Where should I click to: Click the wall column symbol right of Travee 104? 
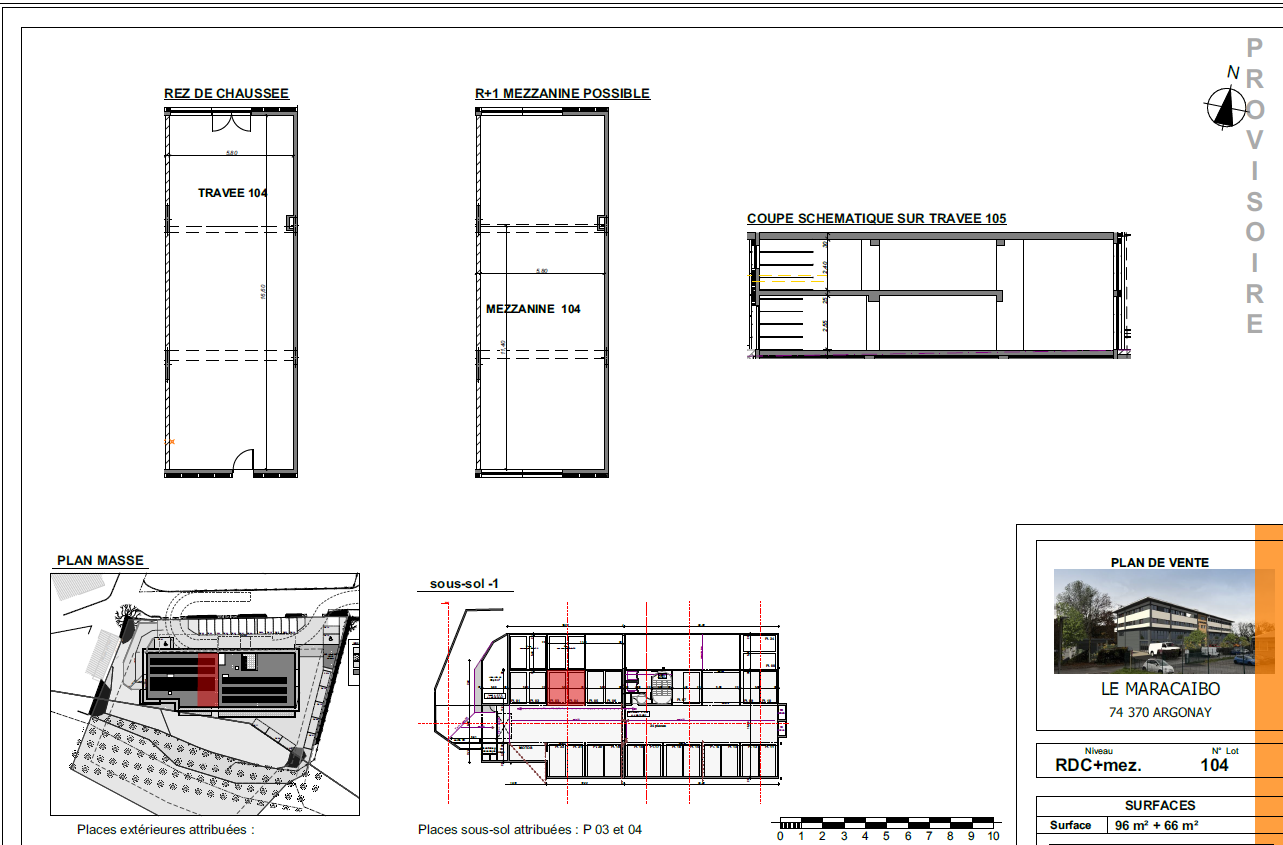(291, 222)
